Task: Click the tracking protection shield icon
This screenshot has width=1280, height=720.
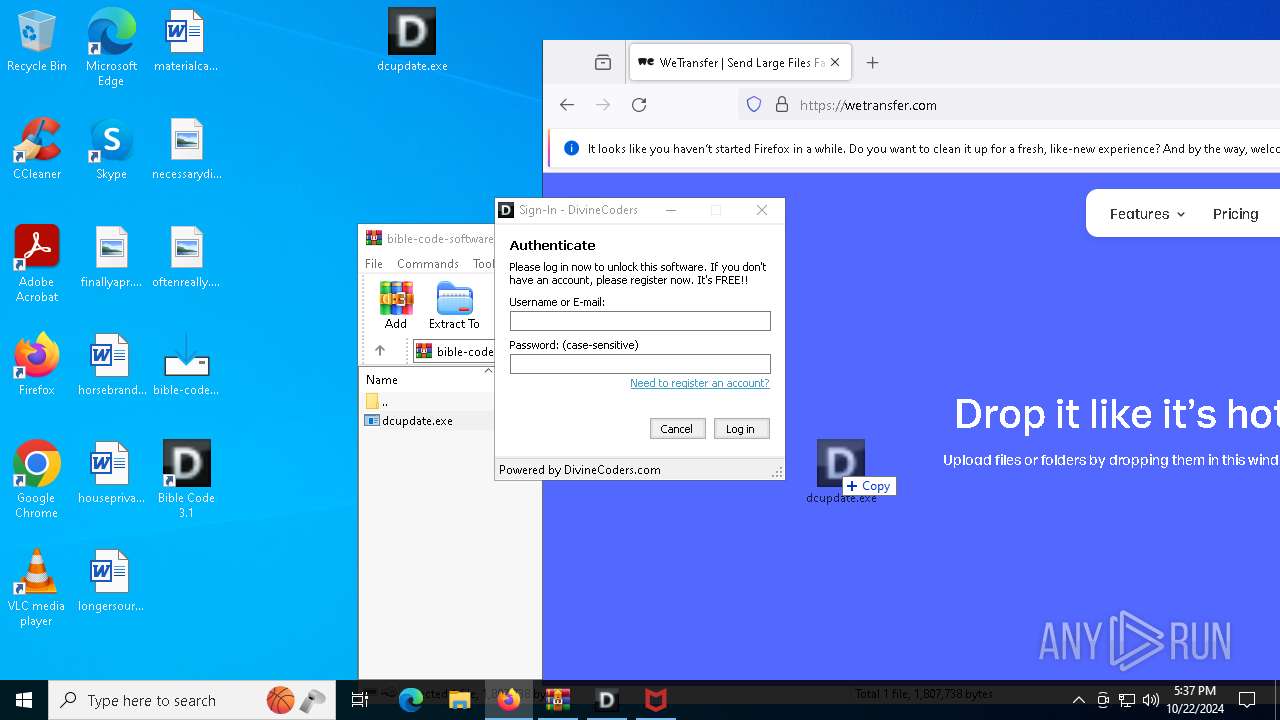Action: coord(754,105)
